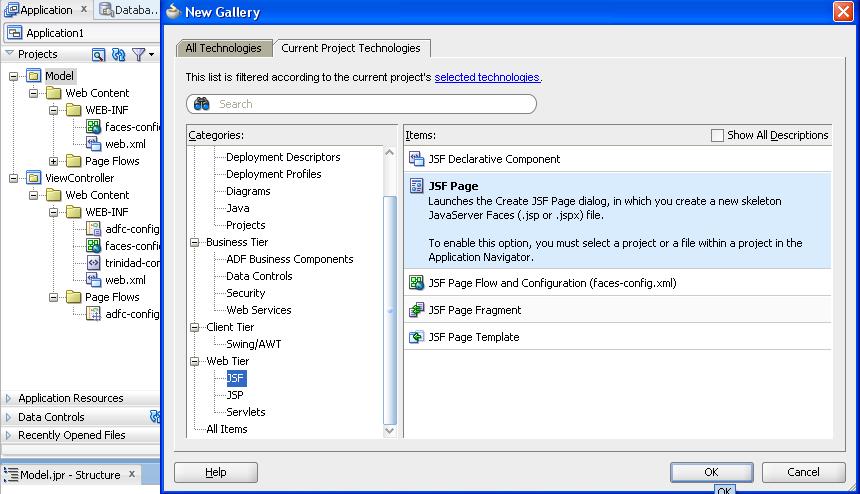The image size is (860, 494).
Task: Click the Help button
Action: point(216,472)
